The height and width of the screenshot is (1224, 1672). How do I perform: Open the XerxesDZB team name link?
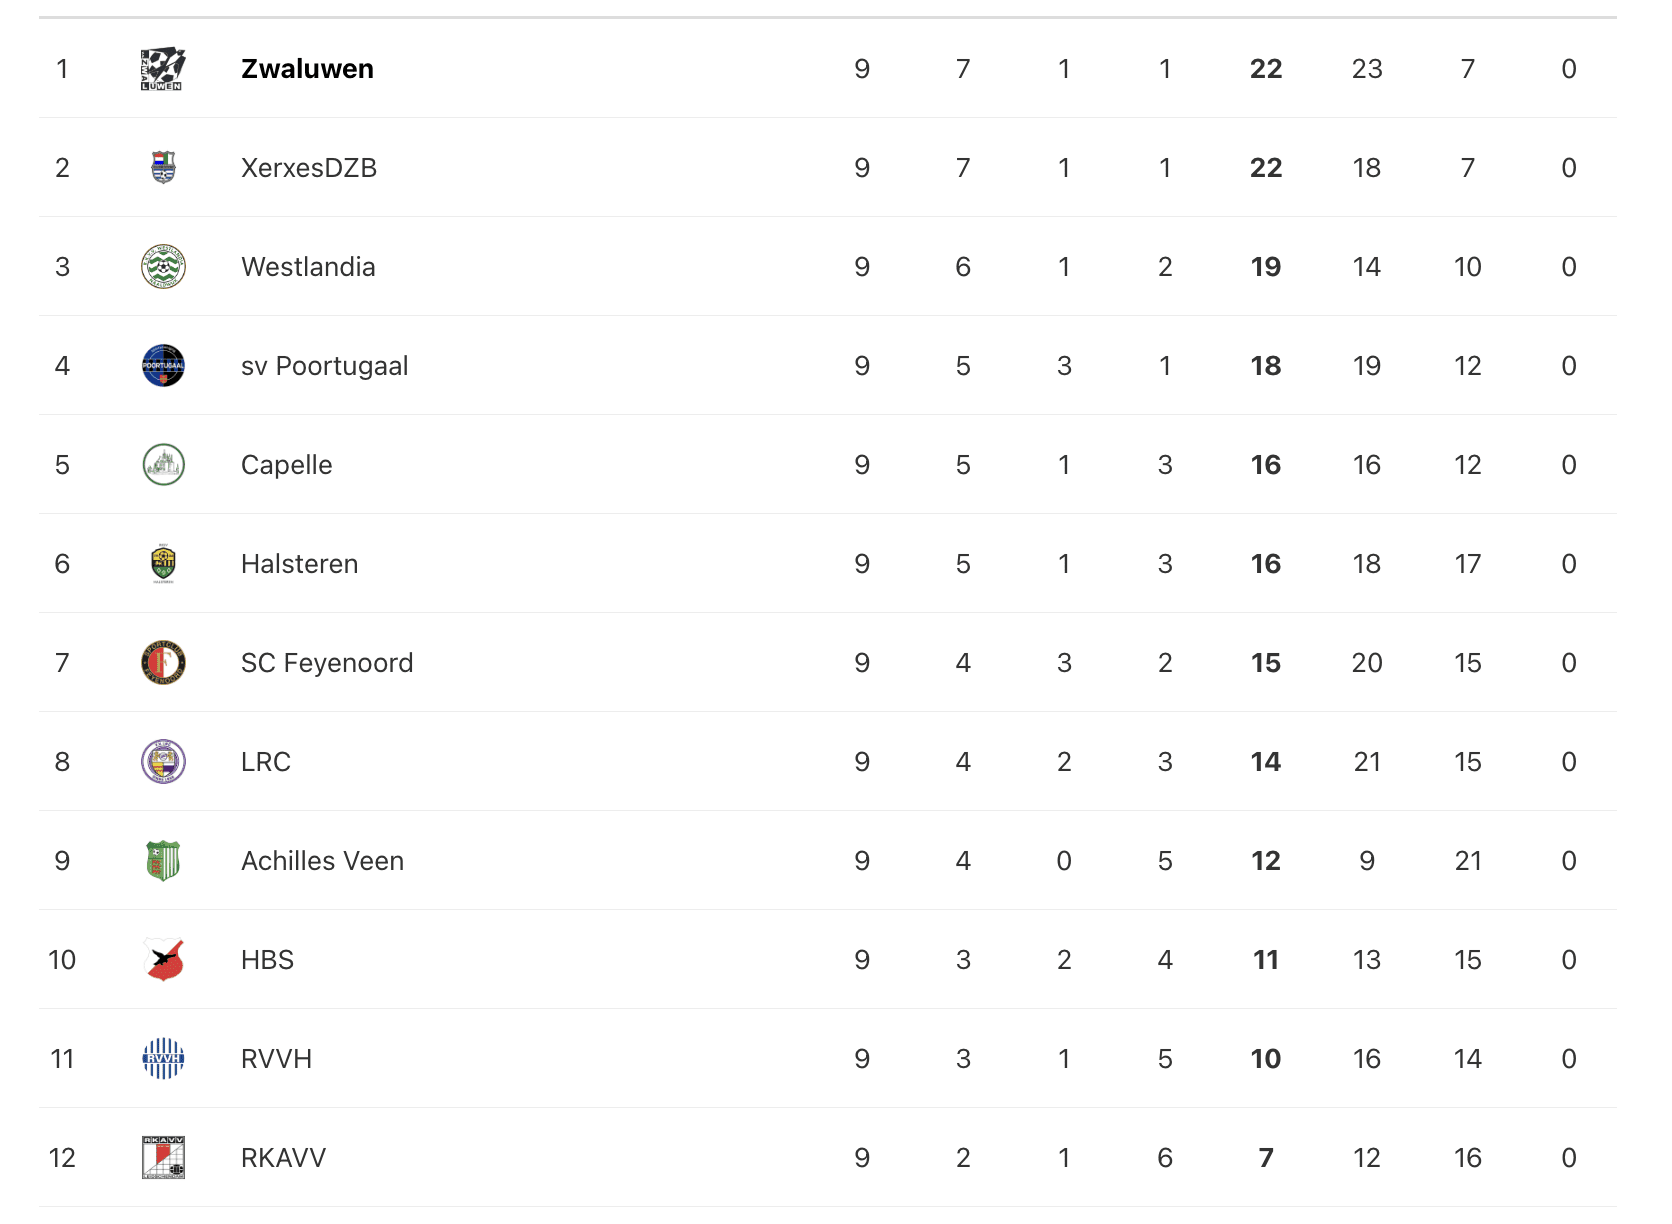(308, 168)
